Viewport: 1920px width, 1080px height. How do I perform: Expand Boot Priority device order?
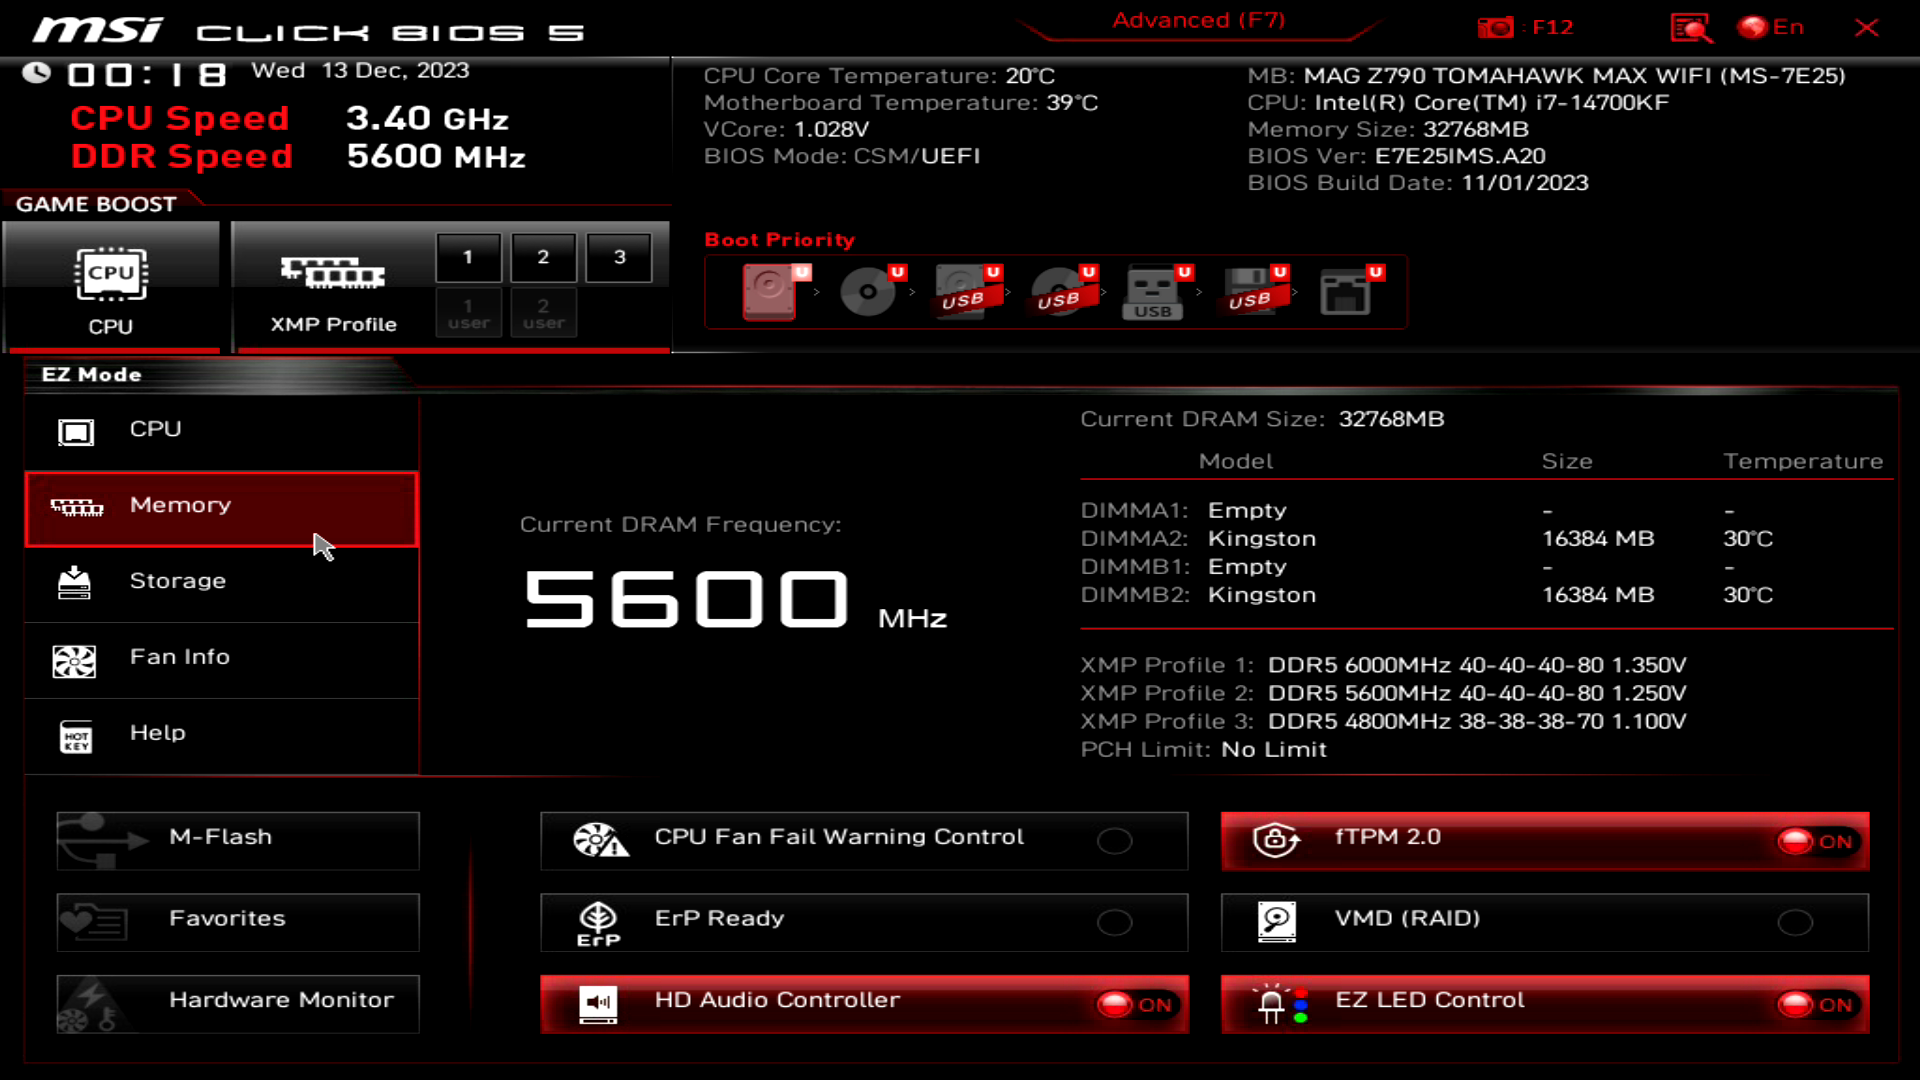click(778, 240)
